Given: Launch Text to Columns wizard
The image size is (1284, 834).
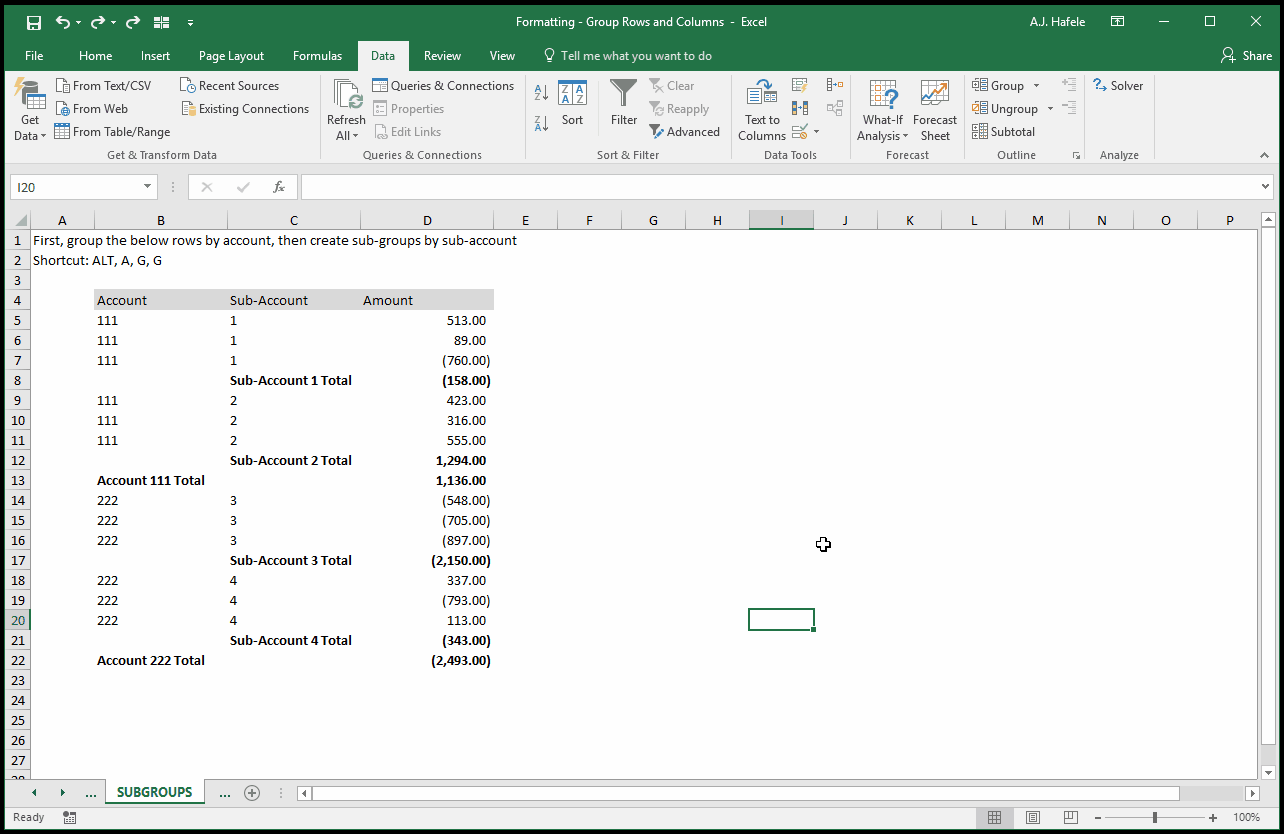Looking at the screenshot, I should coord(762,111).
